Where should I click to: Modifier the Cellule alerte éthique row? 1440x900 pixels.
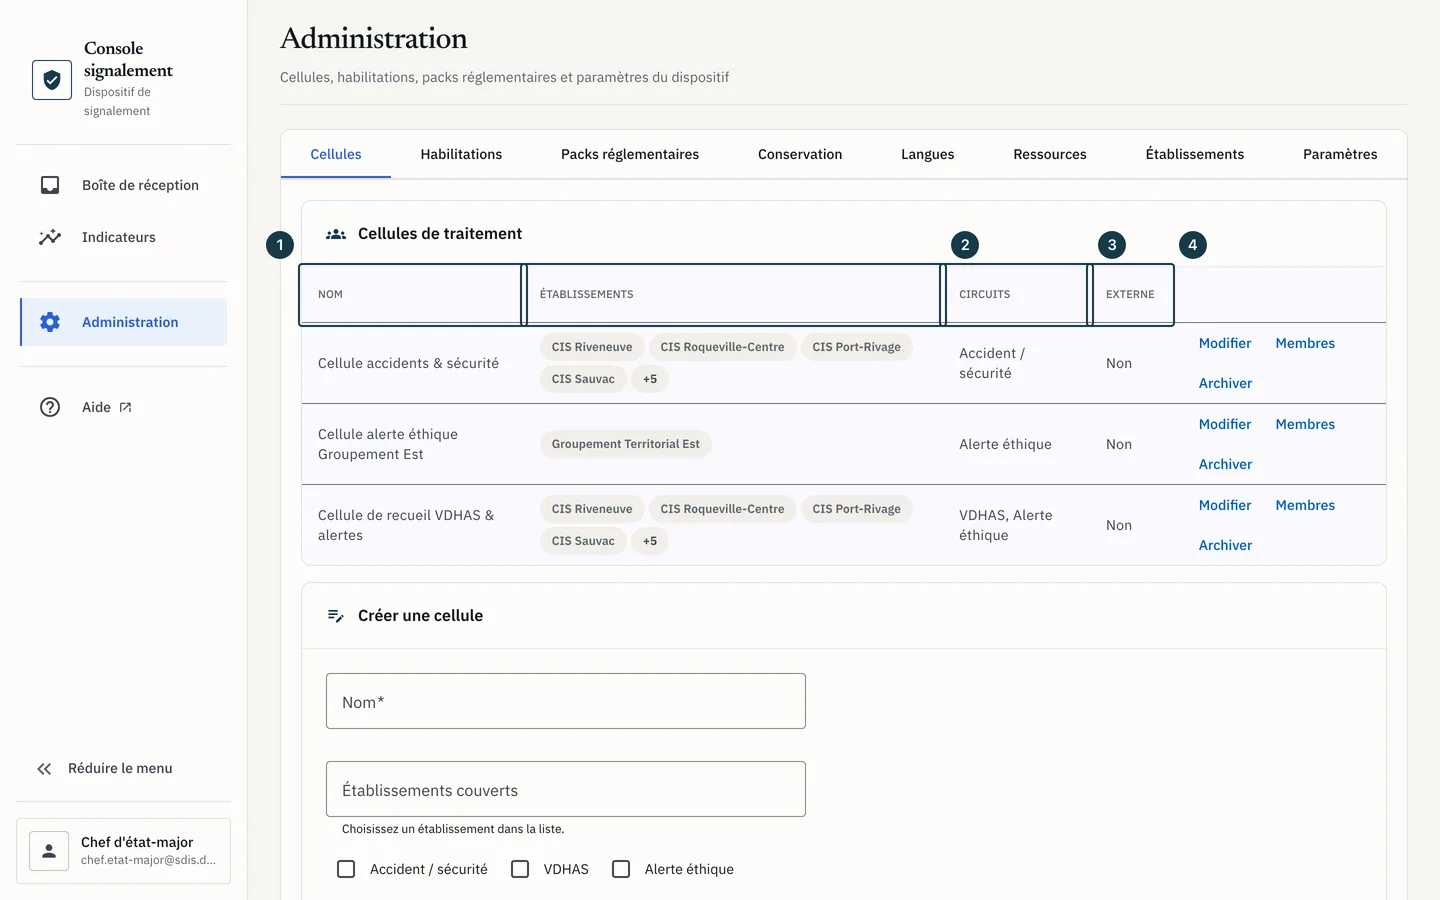(x=1225, y=424)
